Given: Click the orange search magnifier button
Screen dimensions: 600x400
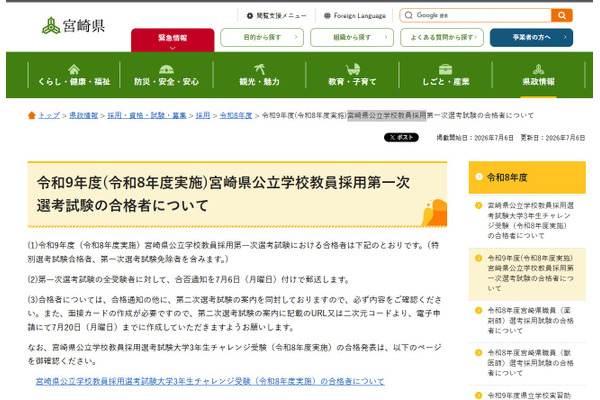Looking at the screenshot, I should pos(562,15).
